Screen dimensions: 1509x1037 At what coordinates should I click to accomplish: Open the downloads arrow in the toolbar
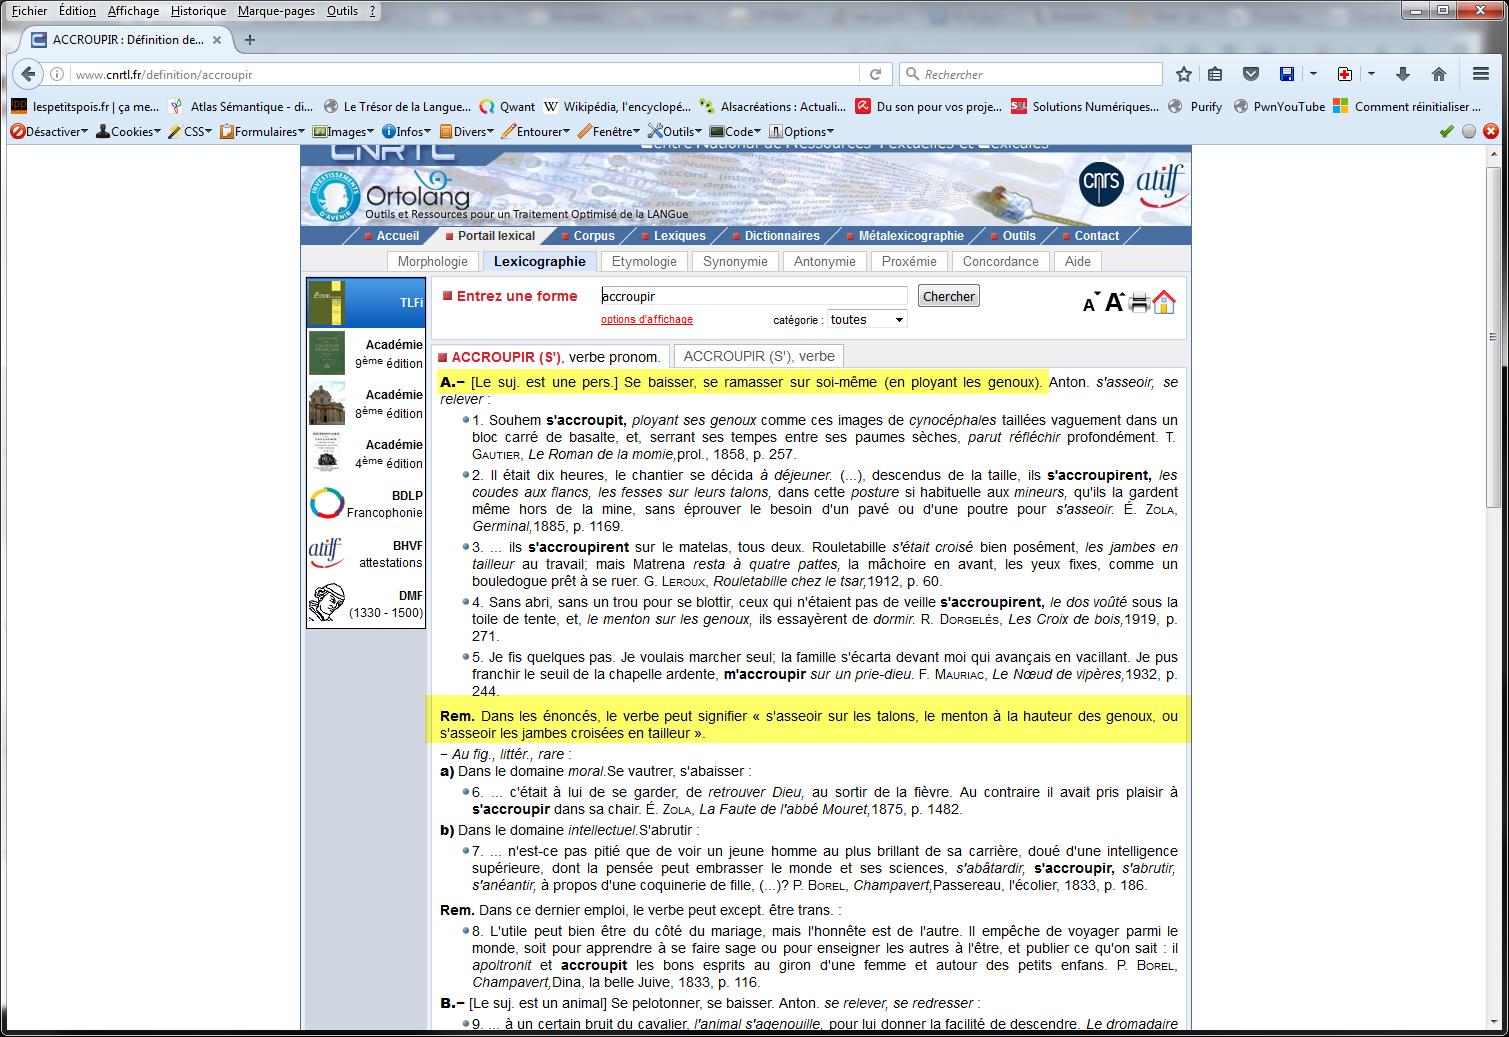tap(1402, 74)
